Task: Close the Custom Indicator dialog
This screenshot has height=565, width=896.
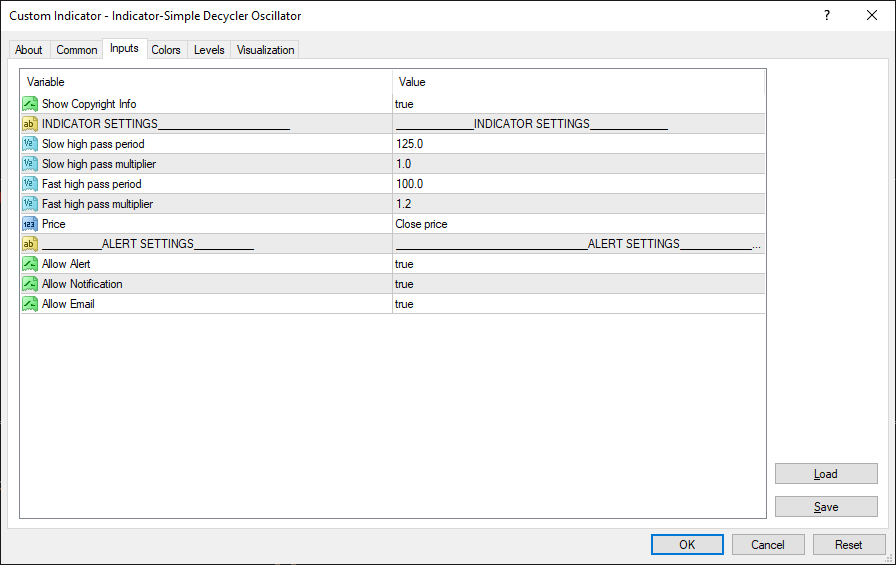Action: 871,15
